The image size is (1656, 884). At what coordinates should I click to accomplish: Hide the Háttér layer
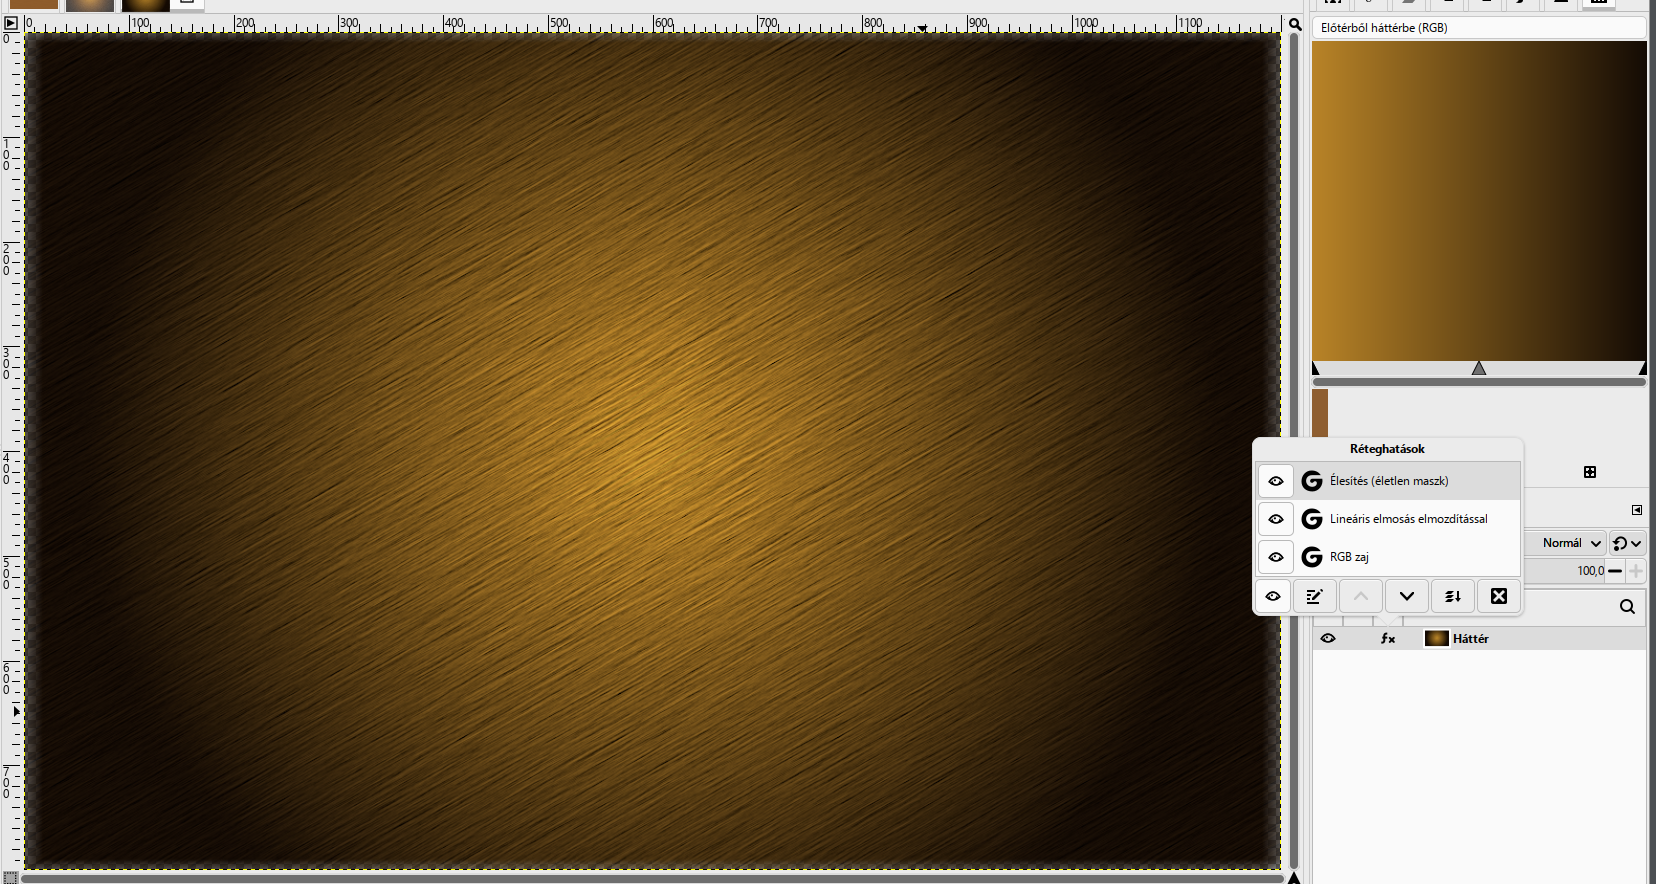1328,638
